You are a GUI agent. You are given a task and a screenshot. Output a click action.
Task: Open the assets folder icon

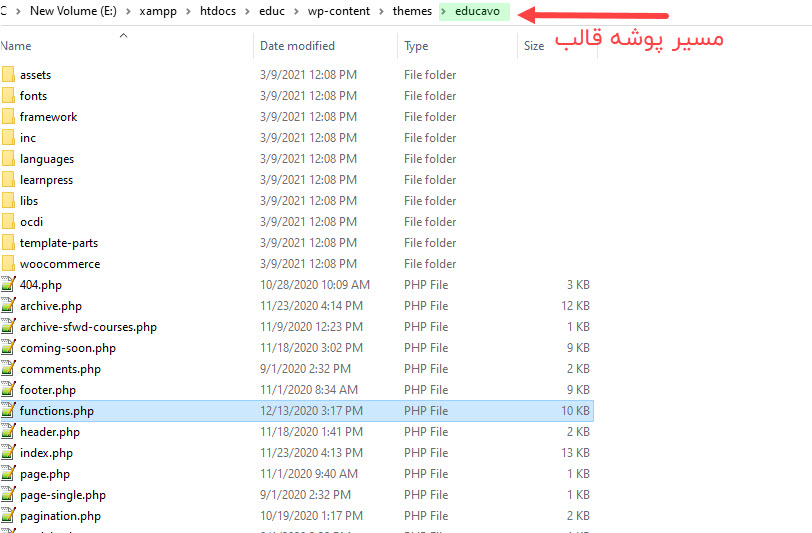coord(8,75)
